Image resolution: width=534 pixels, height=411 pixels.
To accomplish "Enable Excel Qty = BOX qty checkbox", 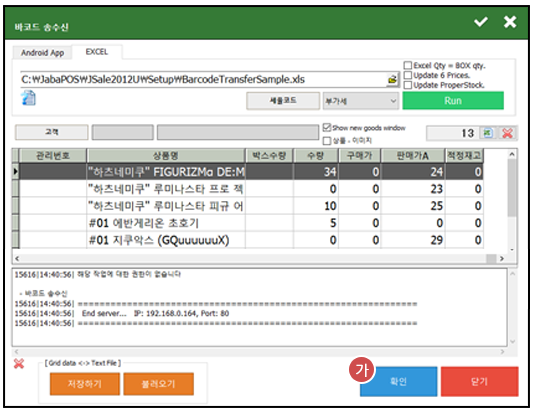I will tap(408, 65).
